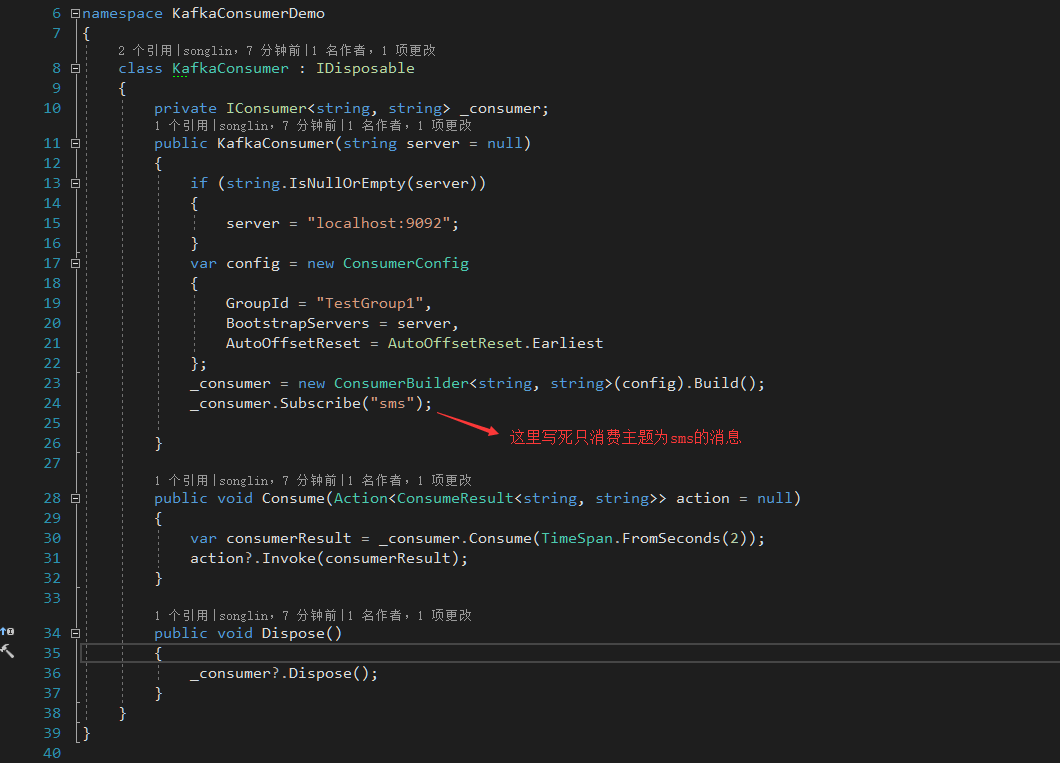
Task: Click the interface implementation glyph beside line 34
Action: pyautogui.click(x=7, y=631)
